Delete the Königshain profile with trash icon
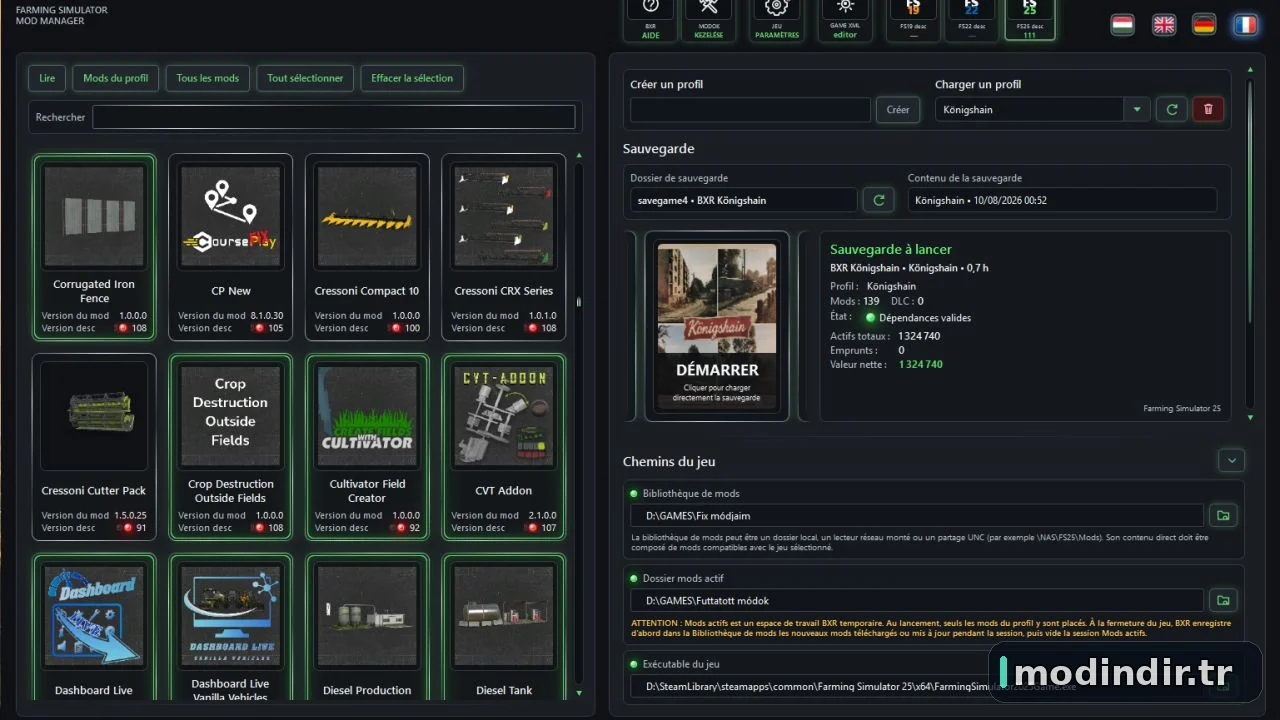Screen dimensions: 1280x720 (x=1208, y=109)
